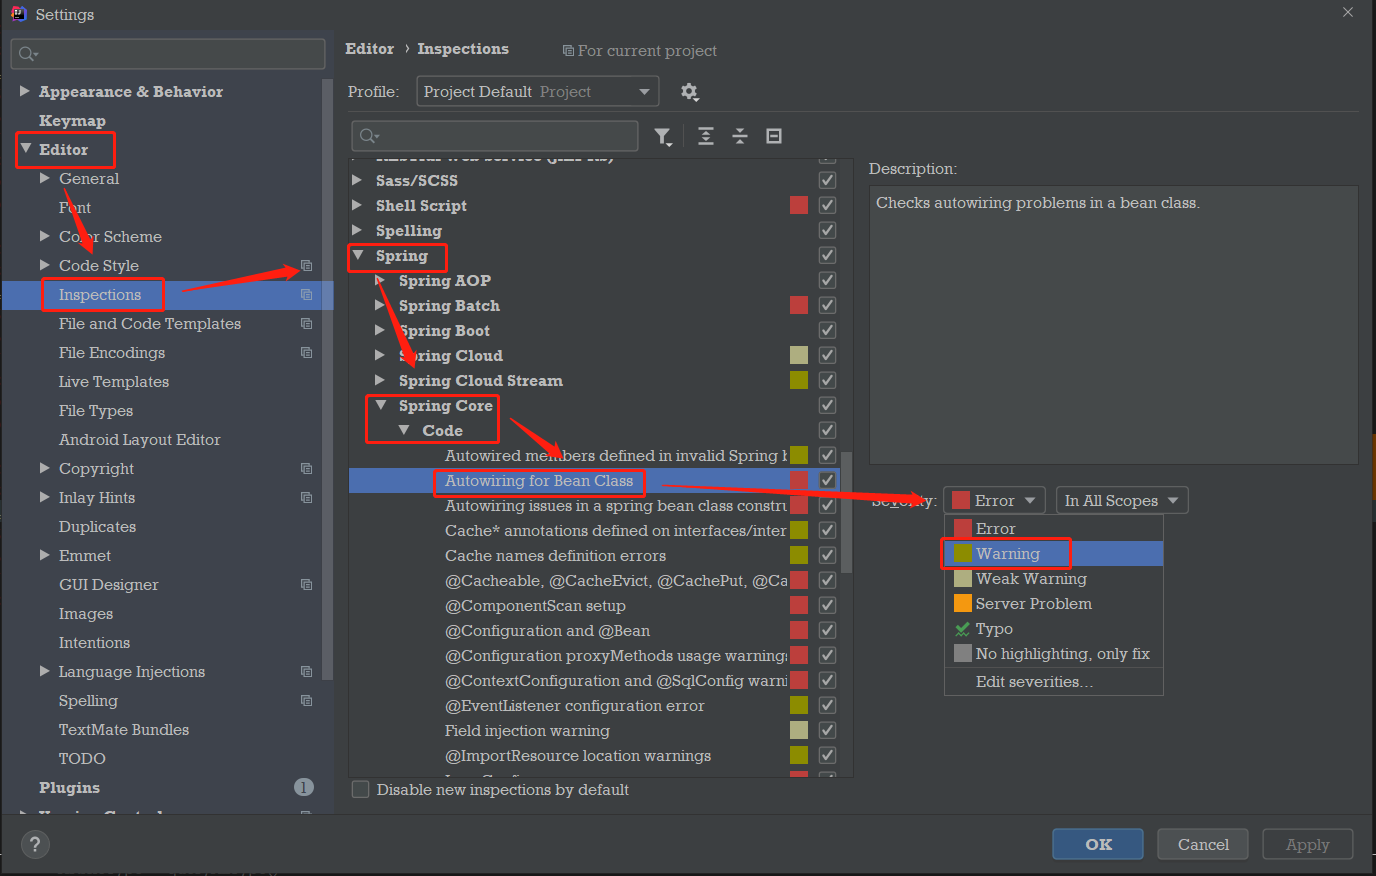1376x876 pixels.
Task: Open the Keymap settings page
Action: tap(72, 120)
